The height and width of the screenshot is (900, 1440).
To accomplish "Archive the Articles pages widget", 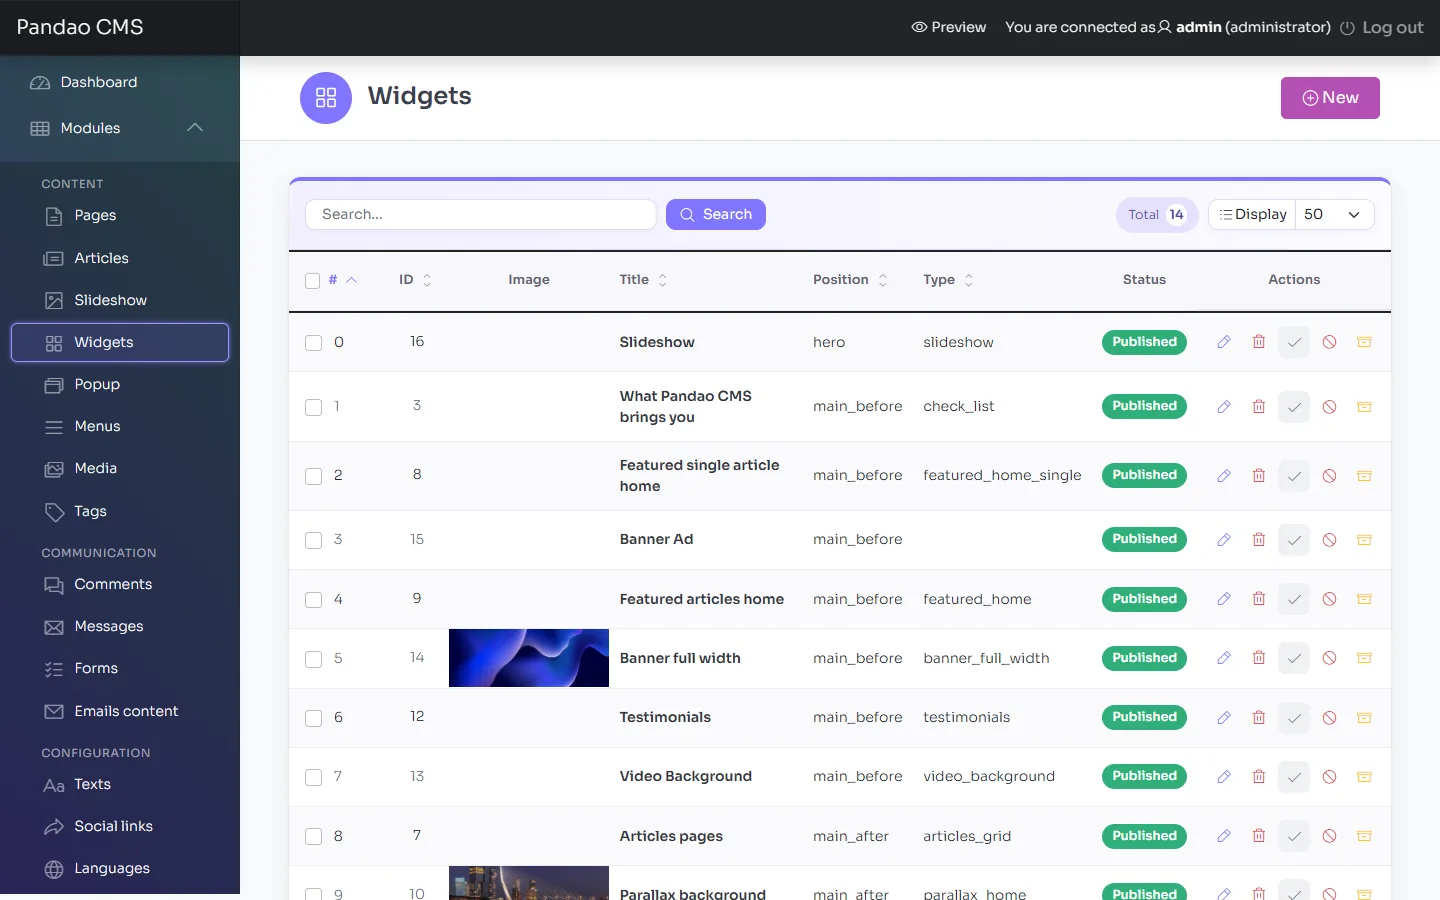I will tap(1364, 836).
